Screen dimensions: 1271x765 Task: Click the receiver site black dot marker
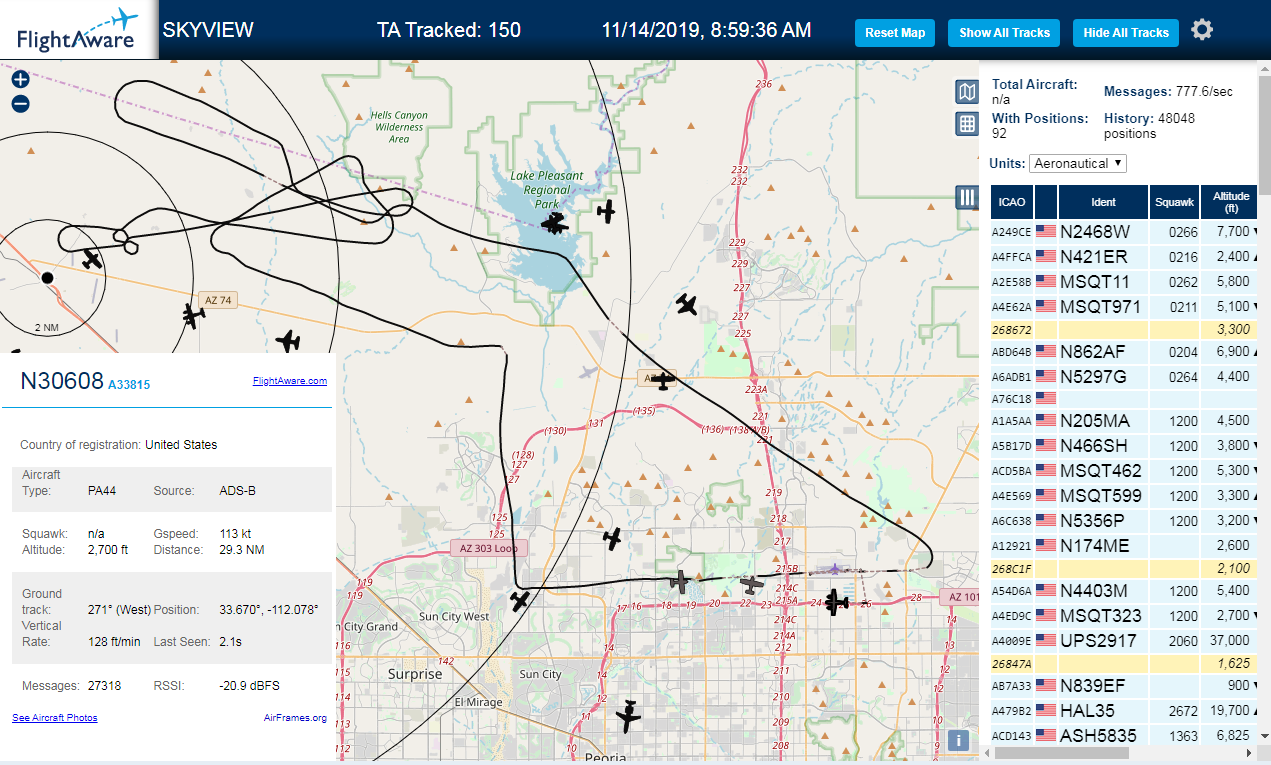[46, 277]
